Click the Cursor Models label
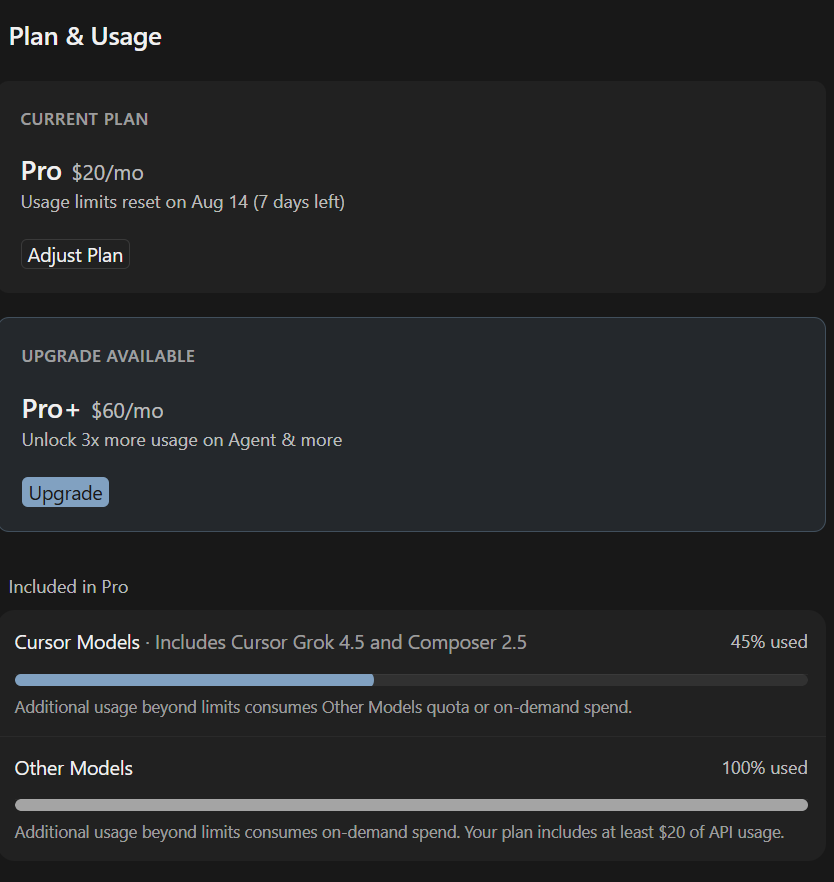 77,642
